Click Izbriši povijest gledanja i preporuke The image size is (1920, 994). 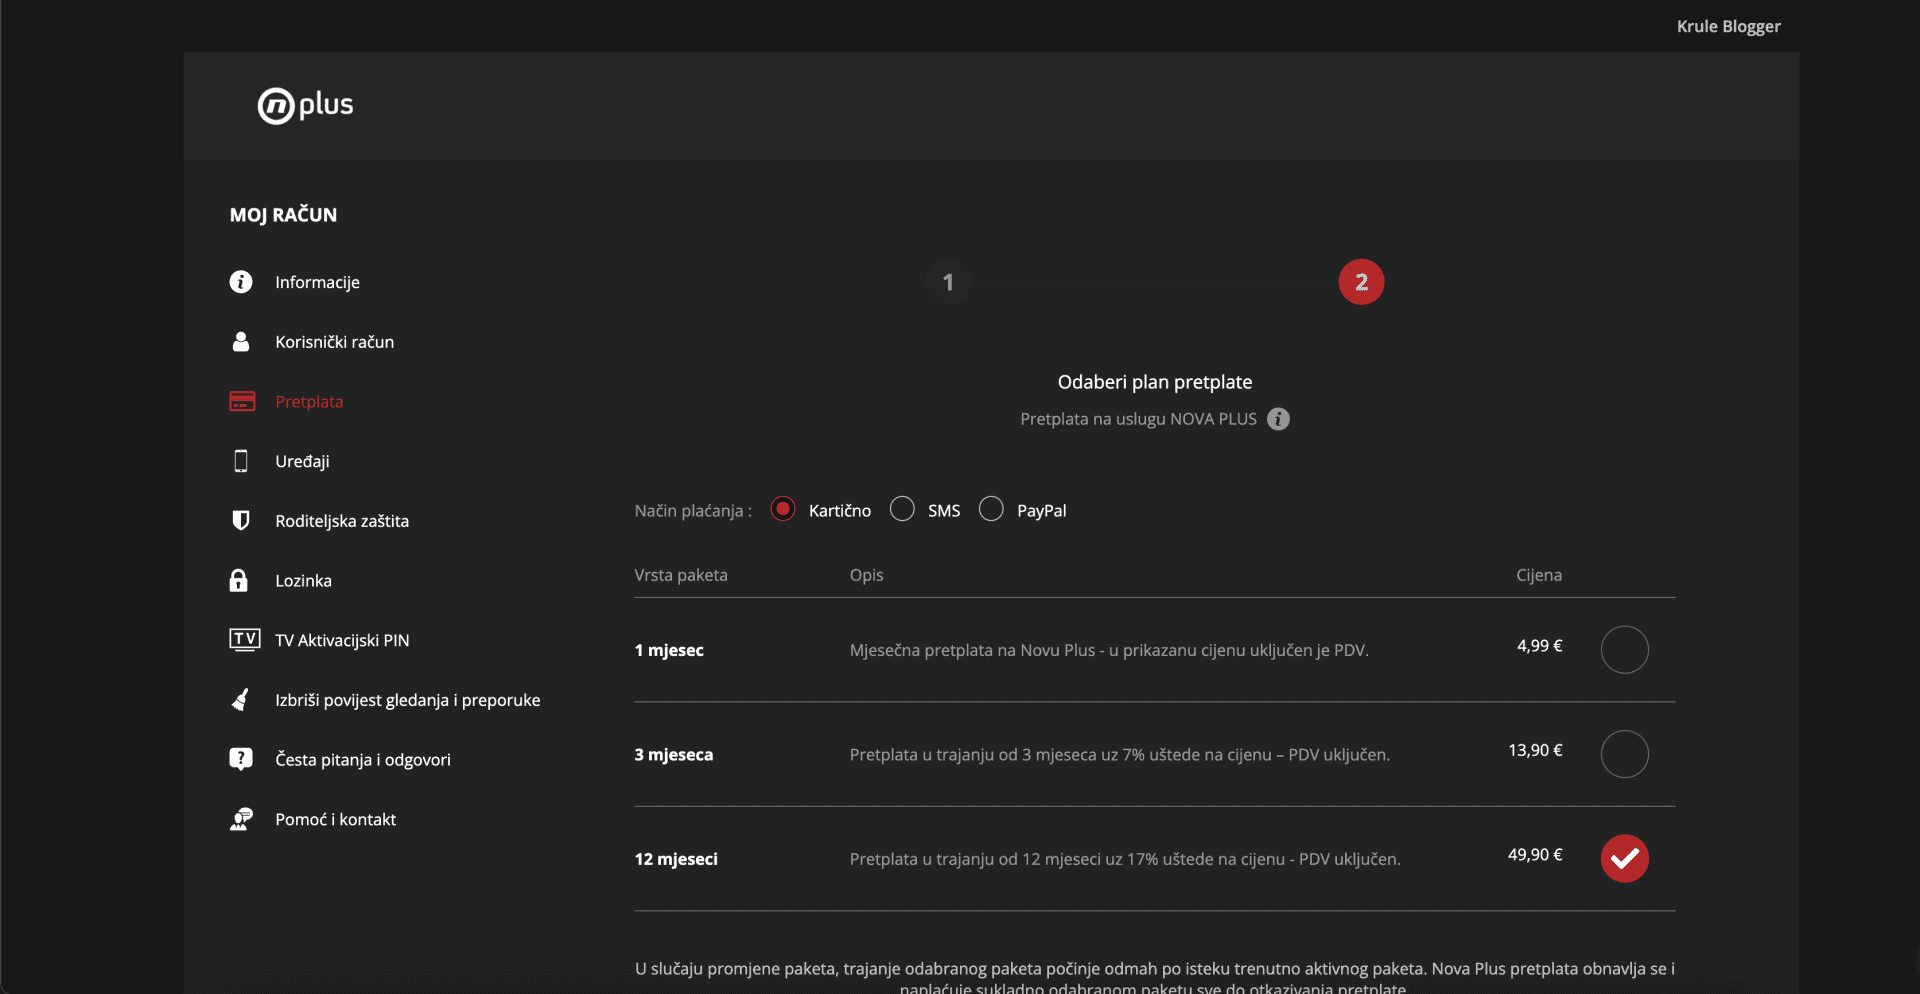[x=407, y=700]
